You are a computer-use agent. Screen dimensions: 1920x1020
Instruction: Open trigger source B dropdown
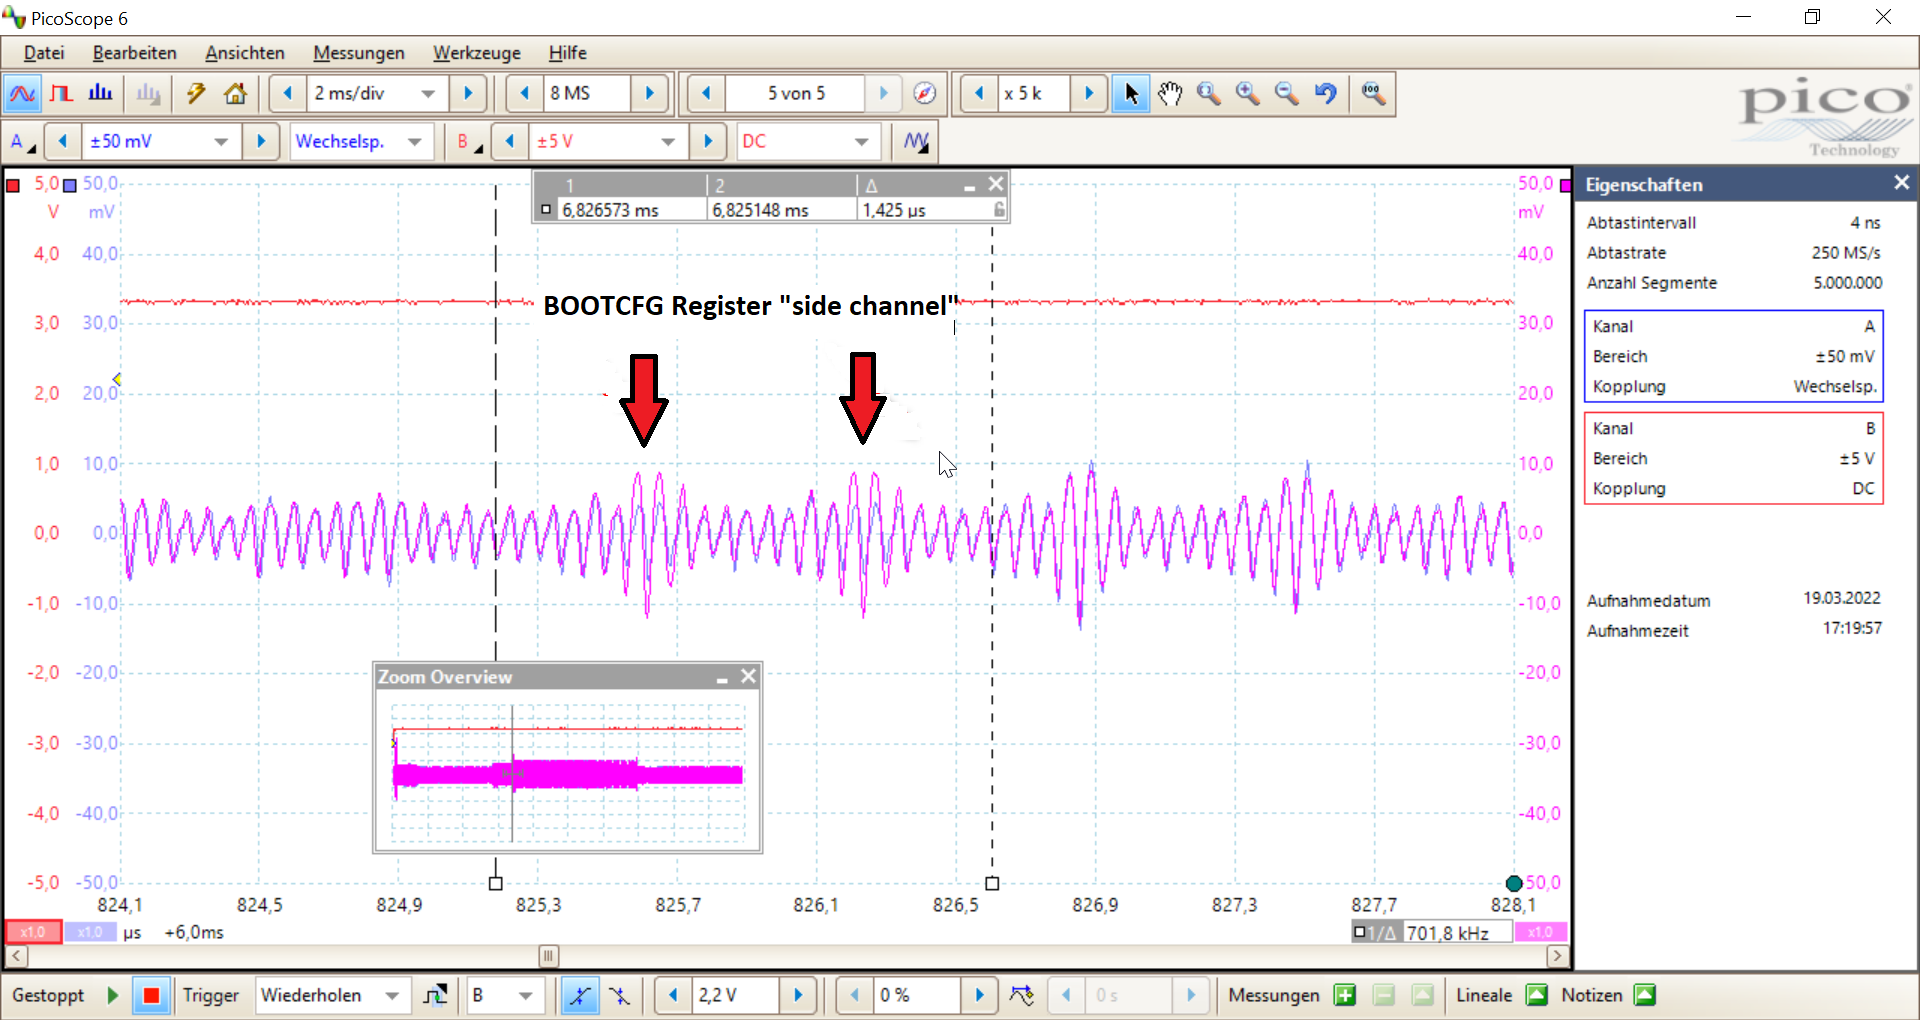click(x=525, y=995)
